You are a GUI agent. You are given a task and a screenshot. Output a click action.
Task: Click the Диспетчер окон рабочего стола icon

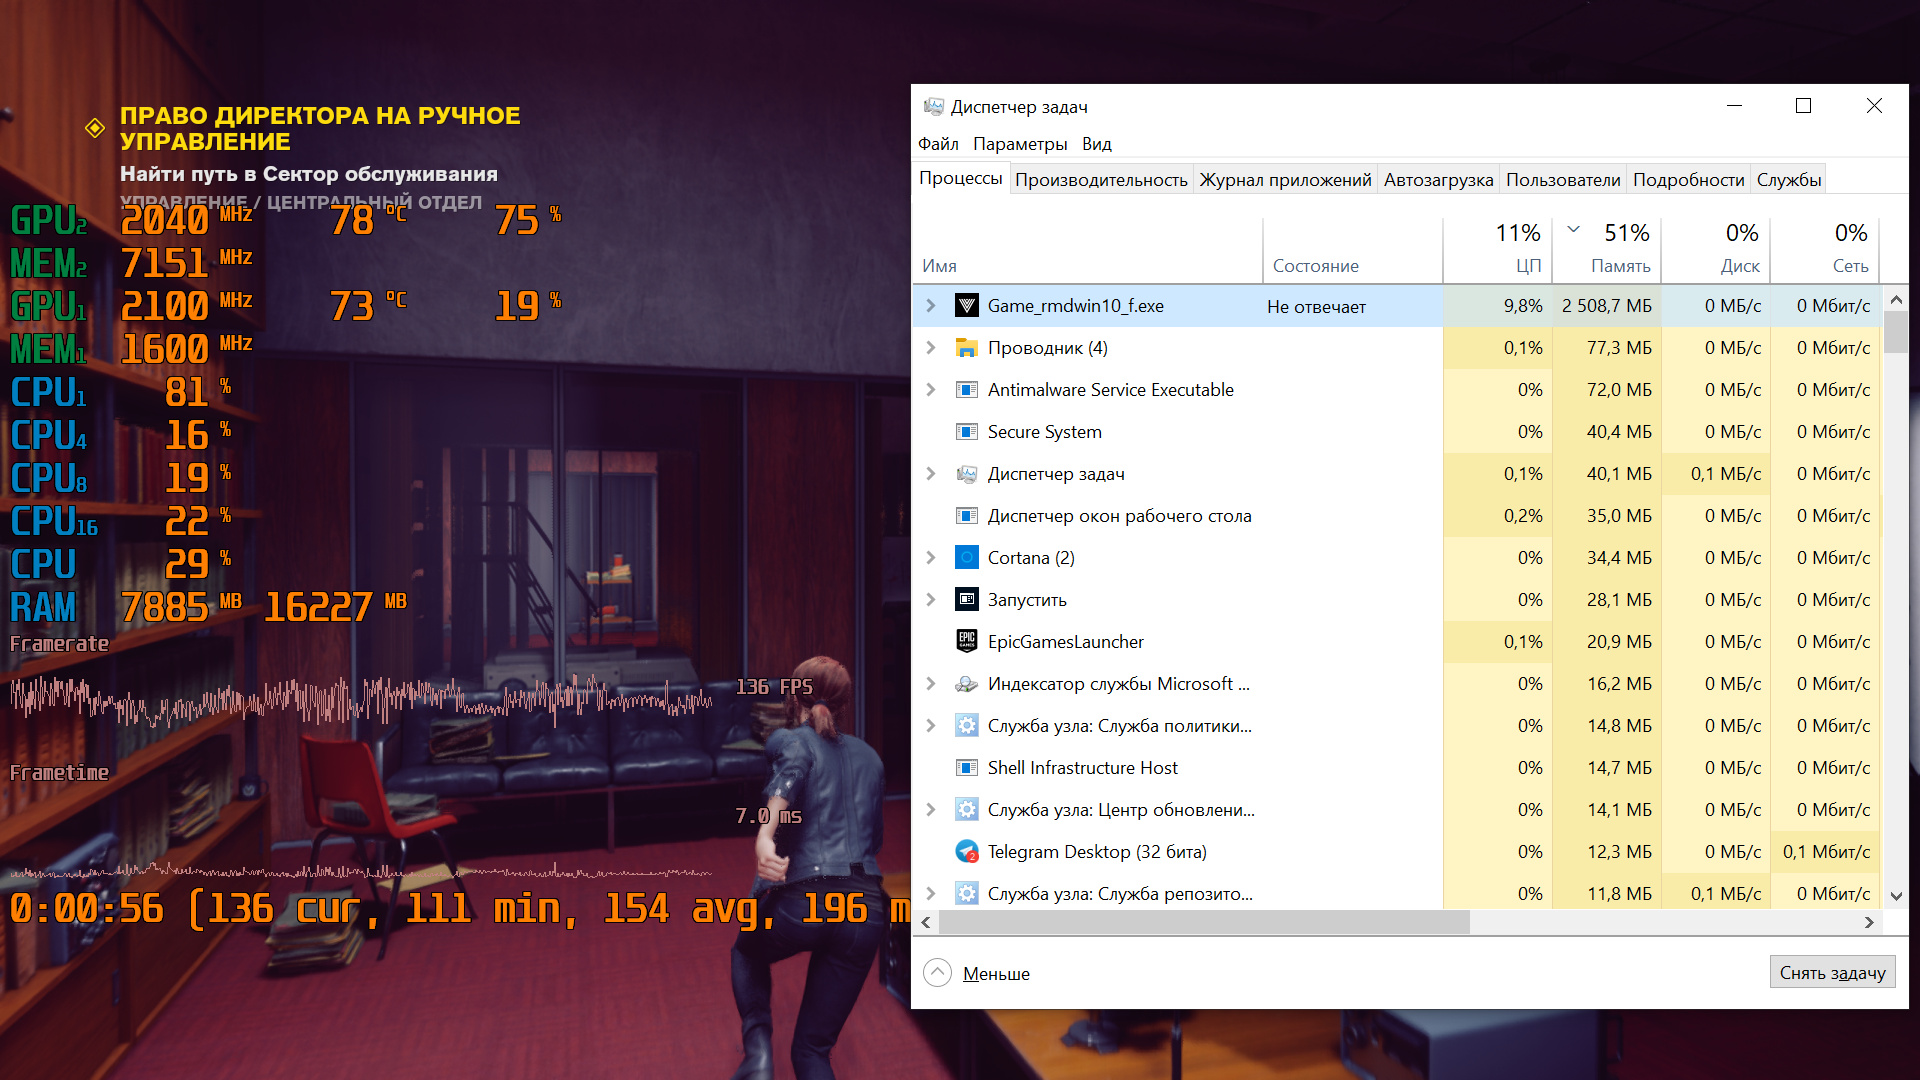point(966,516)
